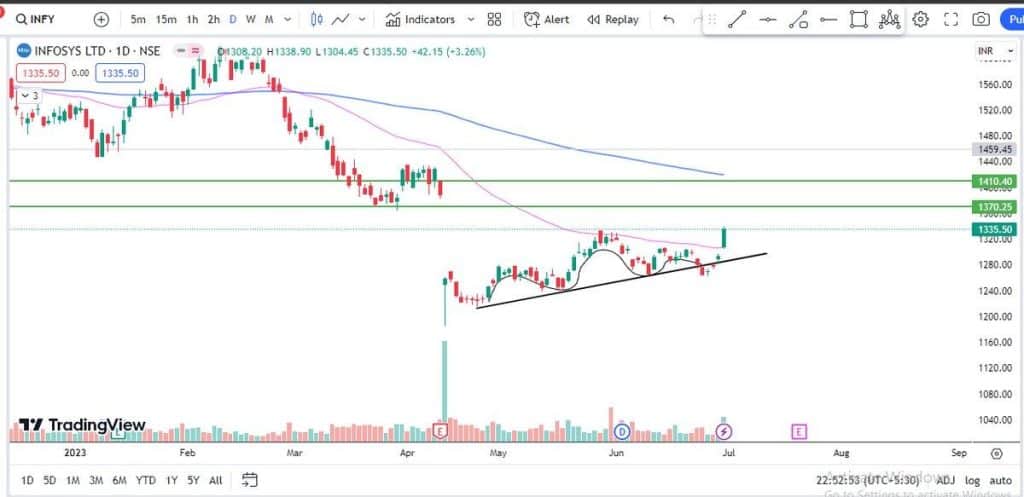
Task: Switch to the 2h interval
Action: tap(214, 20)
